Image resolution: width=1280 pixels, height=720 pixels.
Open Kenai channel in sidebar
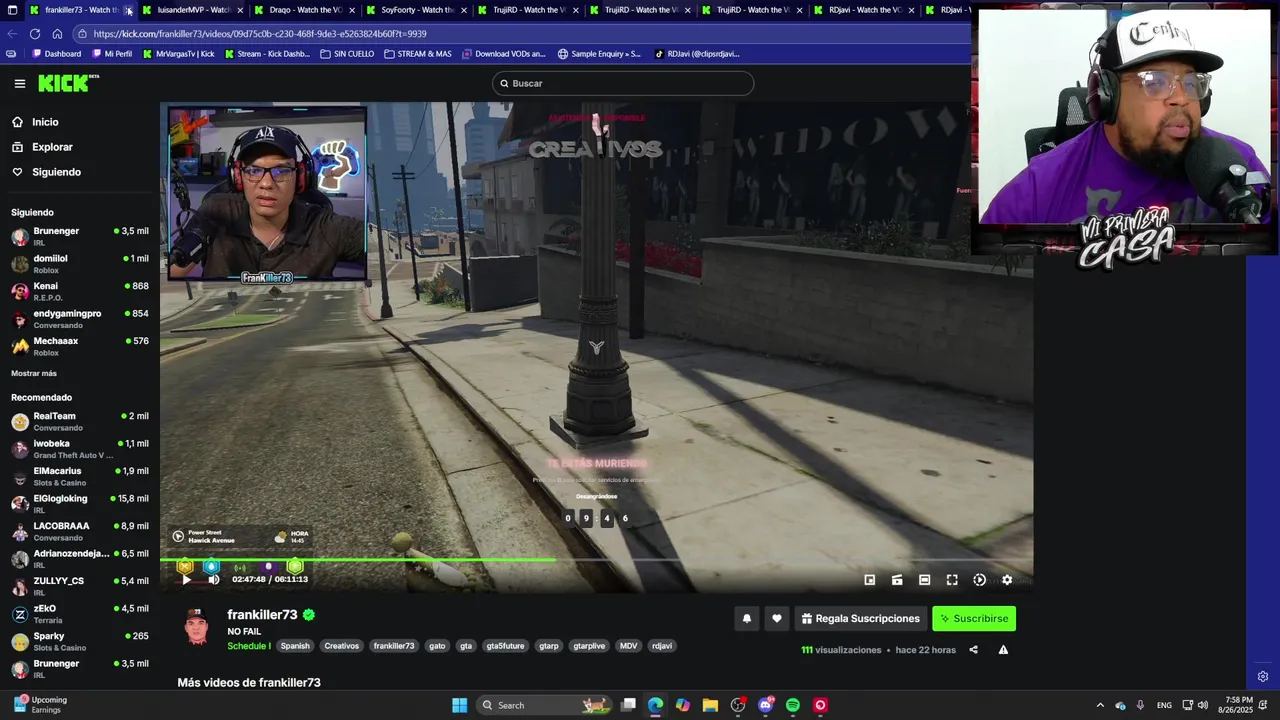80,291
